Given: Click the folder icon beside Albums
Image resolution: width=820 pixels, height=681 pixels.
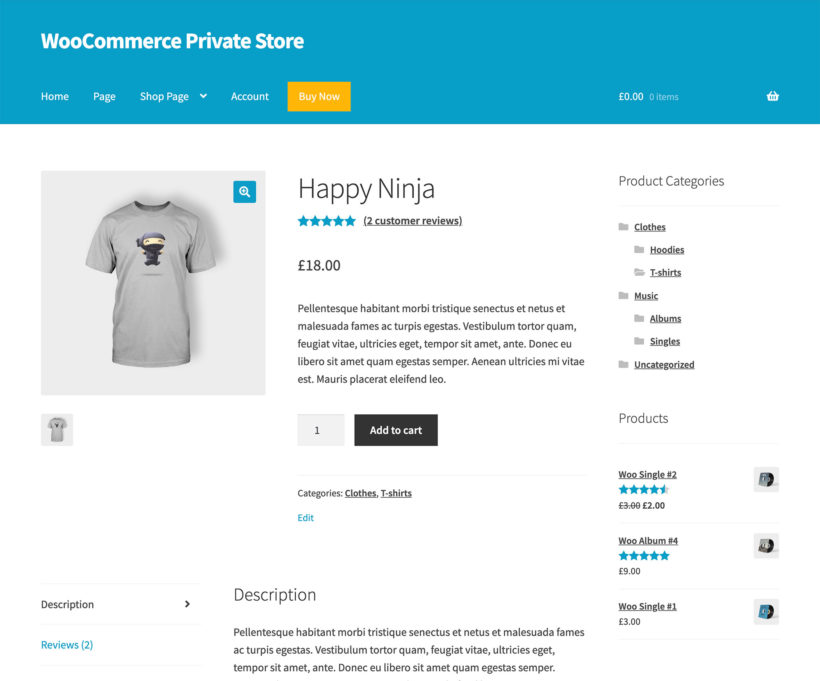Looking at the screenshot, I should coord(640,318).
